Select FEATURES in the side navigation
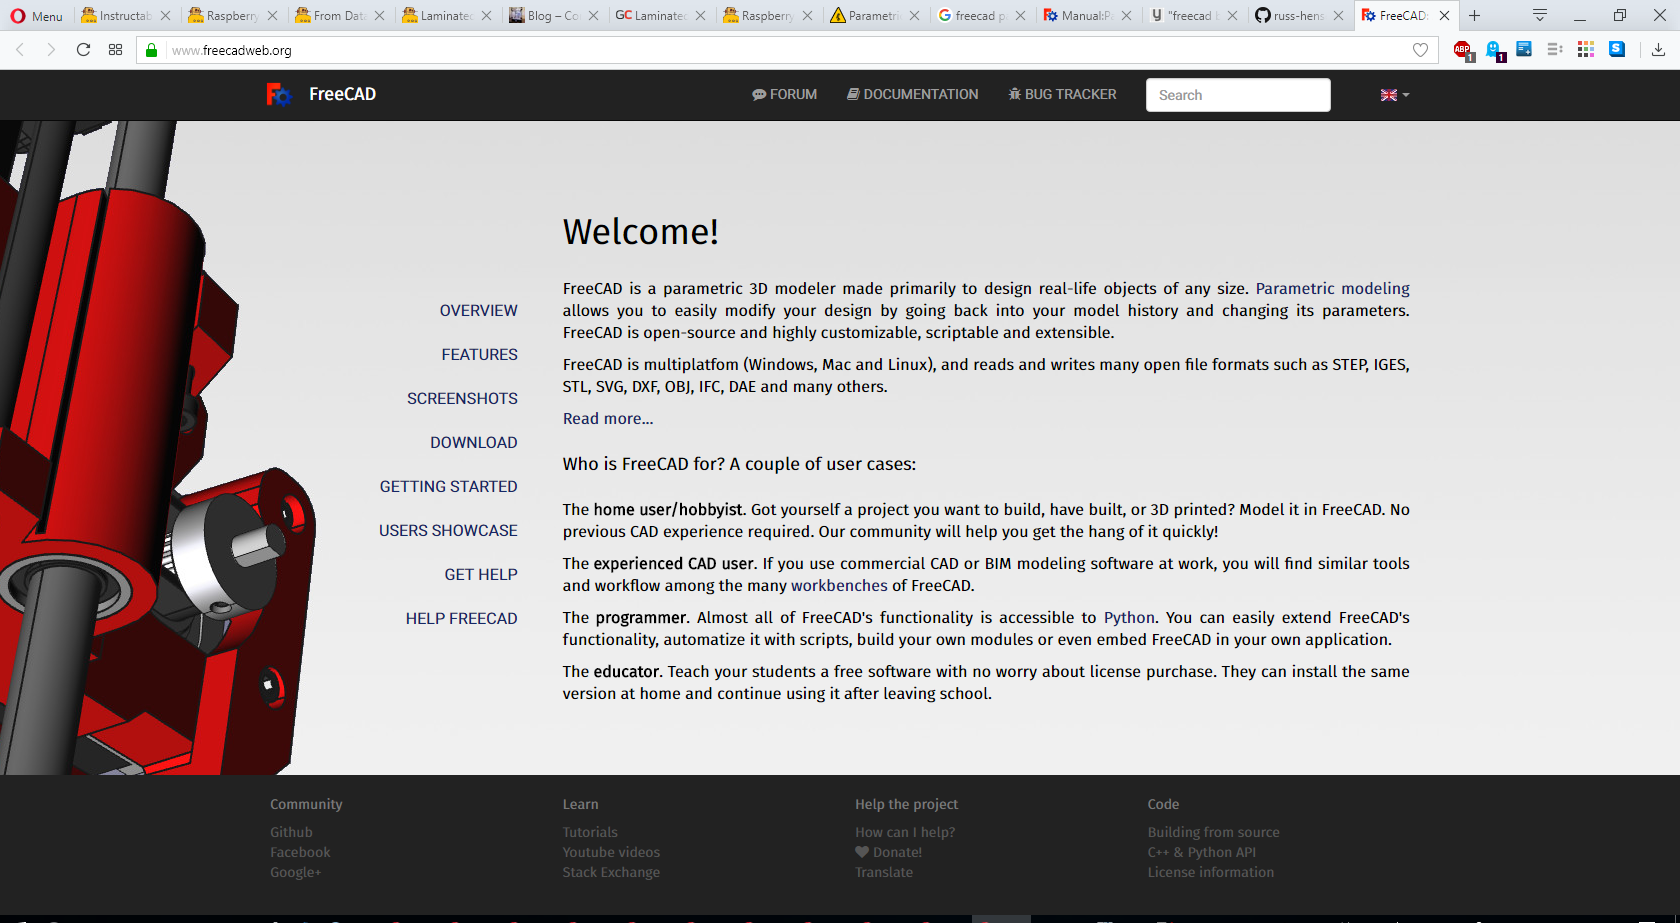1680x923 pixels. (480, 355)
